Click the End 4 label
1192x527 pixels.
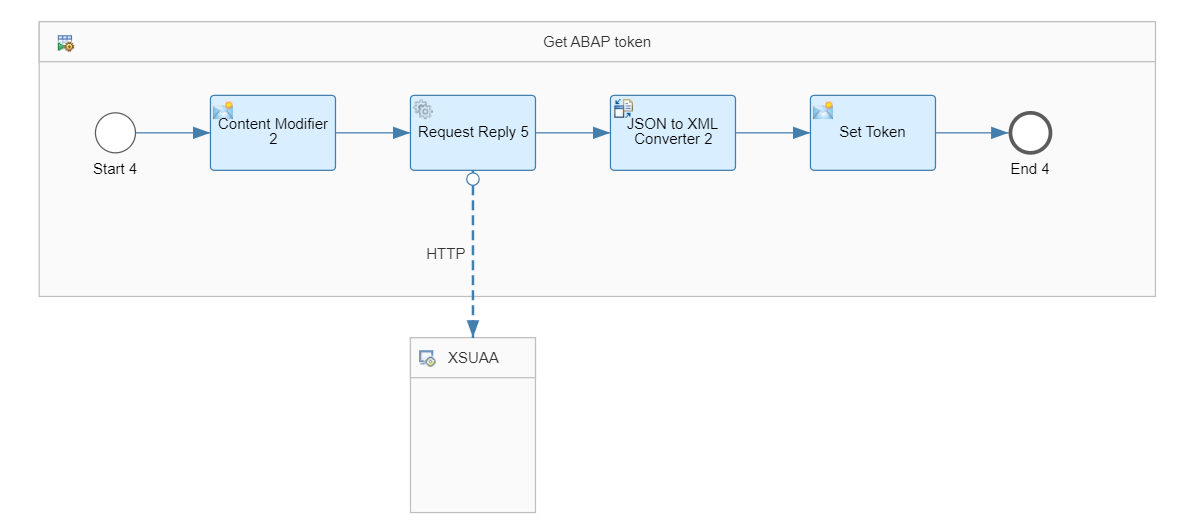click(x=1030, y=169)
